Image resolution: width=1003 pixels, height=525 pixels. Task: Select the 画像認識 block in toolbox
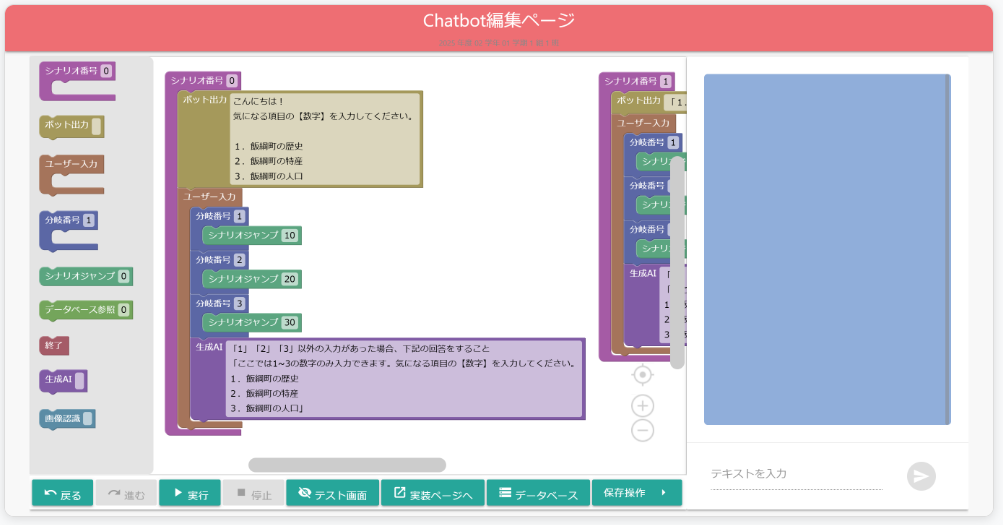67,419
